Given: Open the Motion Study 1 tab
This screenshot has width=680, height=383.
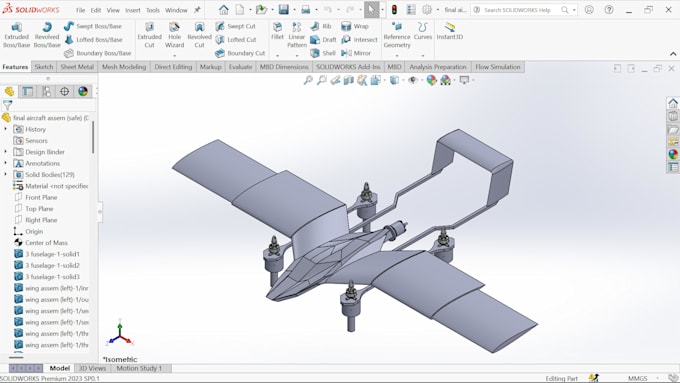Looking at the screenshot, I should pos(139,368).
